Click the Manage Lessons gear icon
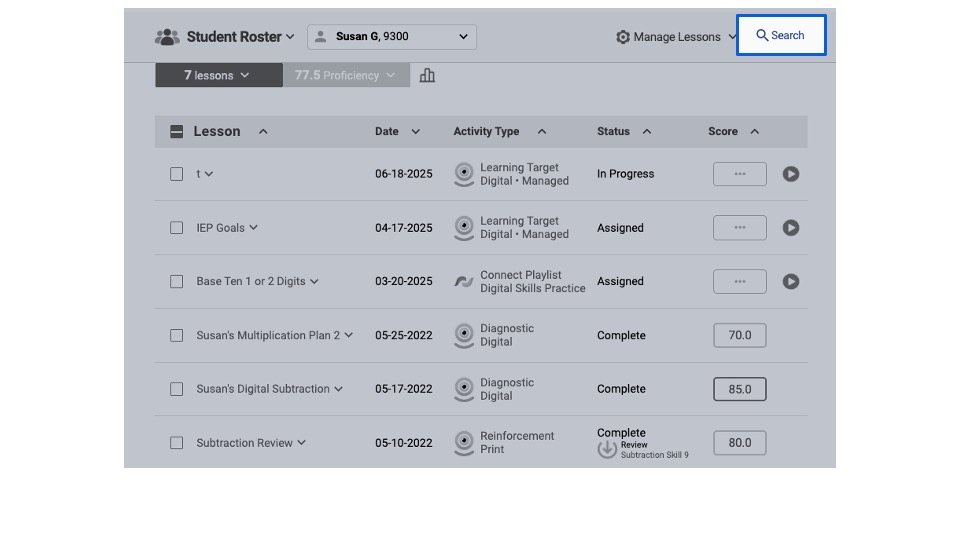Viewport: 960px width, 540px height. click(x=623, y=37)
